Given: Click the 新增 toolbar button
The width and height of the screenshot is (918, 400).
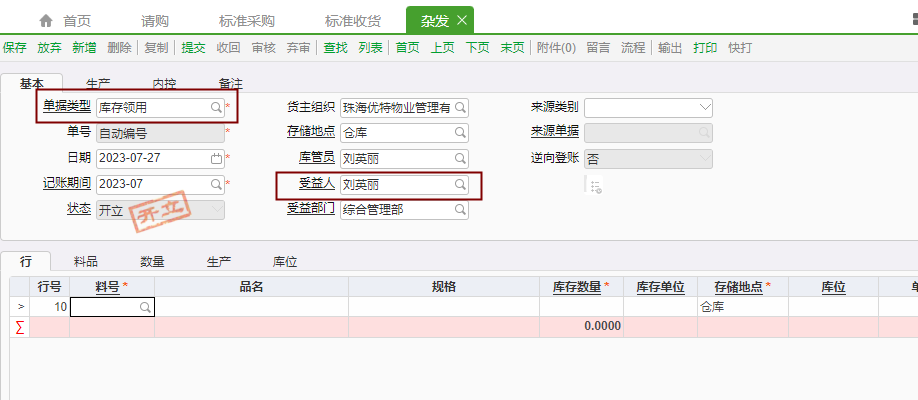Looking at the screenshot, I should (x=84, y=48).
